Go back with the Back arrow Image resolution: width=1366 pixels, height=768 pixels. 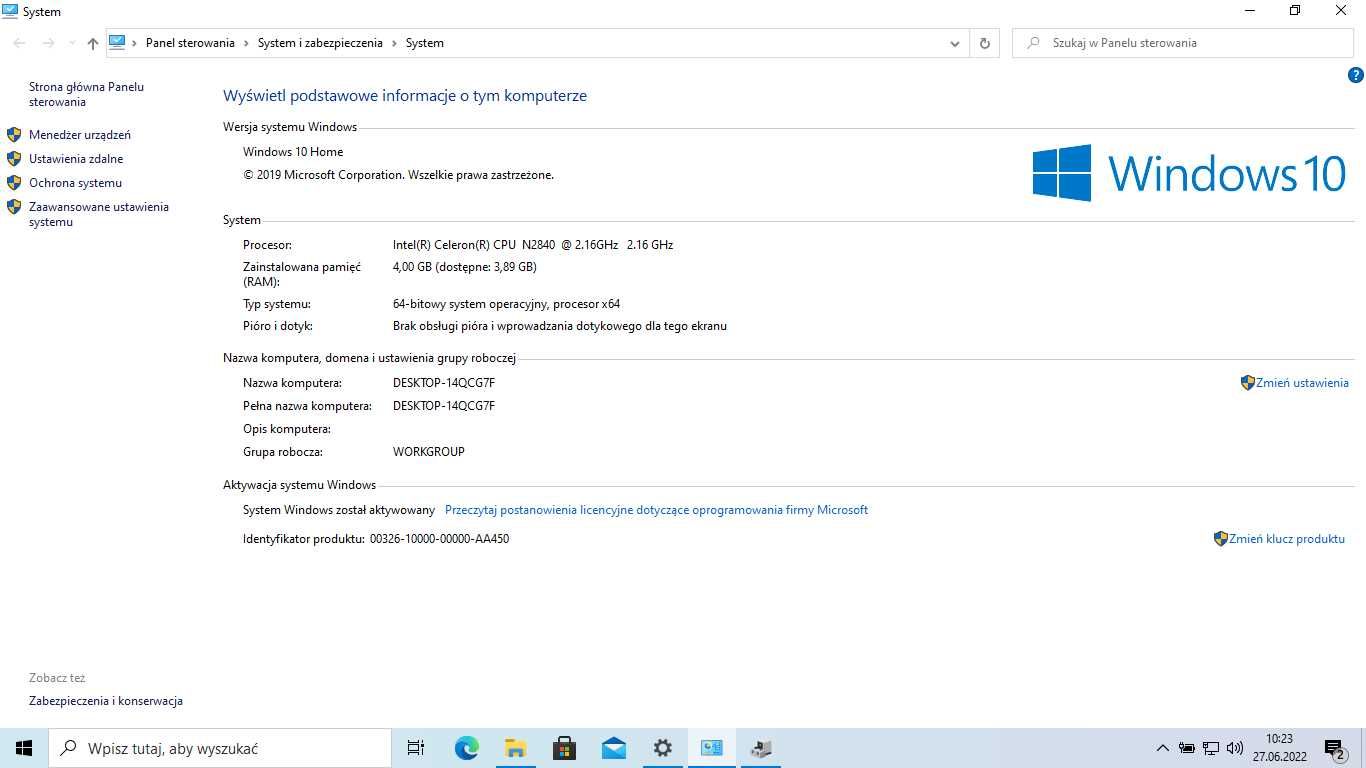click(x=19, y=43)
